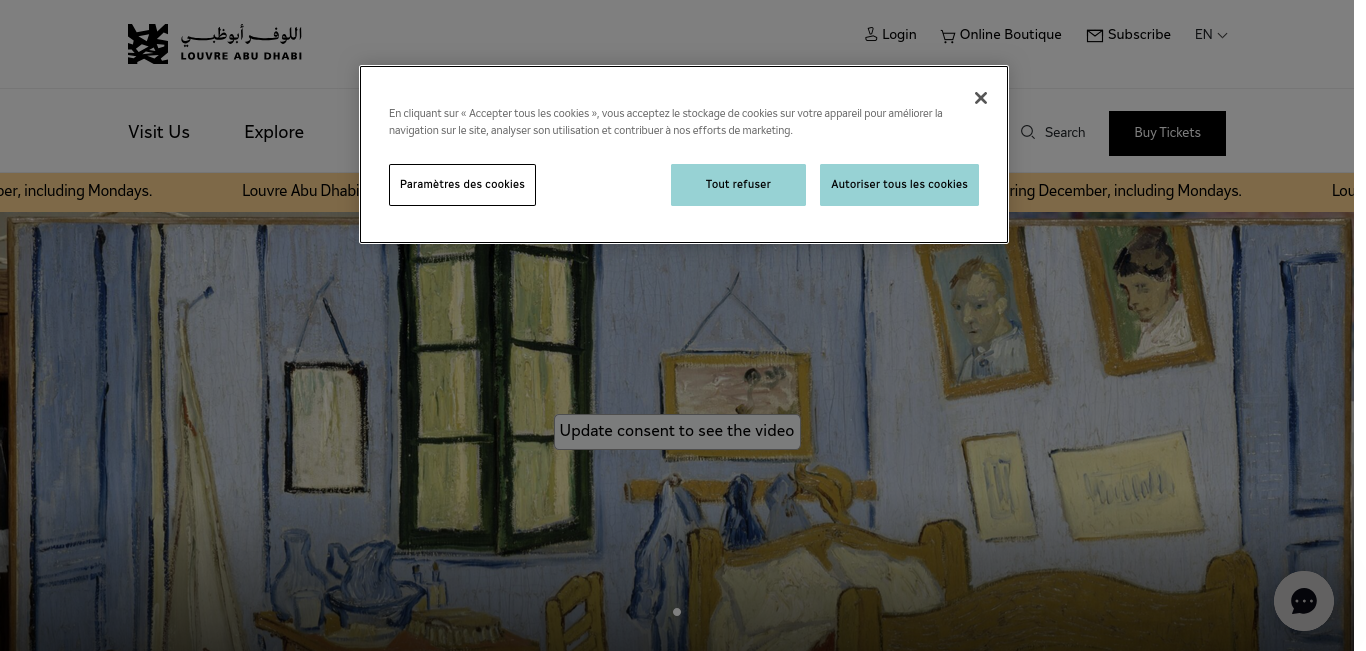Click Autoriser tous les cookies

[899, 185]
